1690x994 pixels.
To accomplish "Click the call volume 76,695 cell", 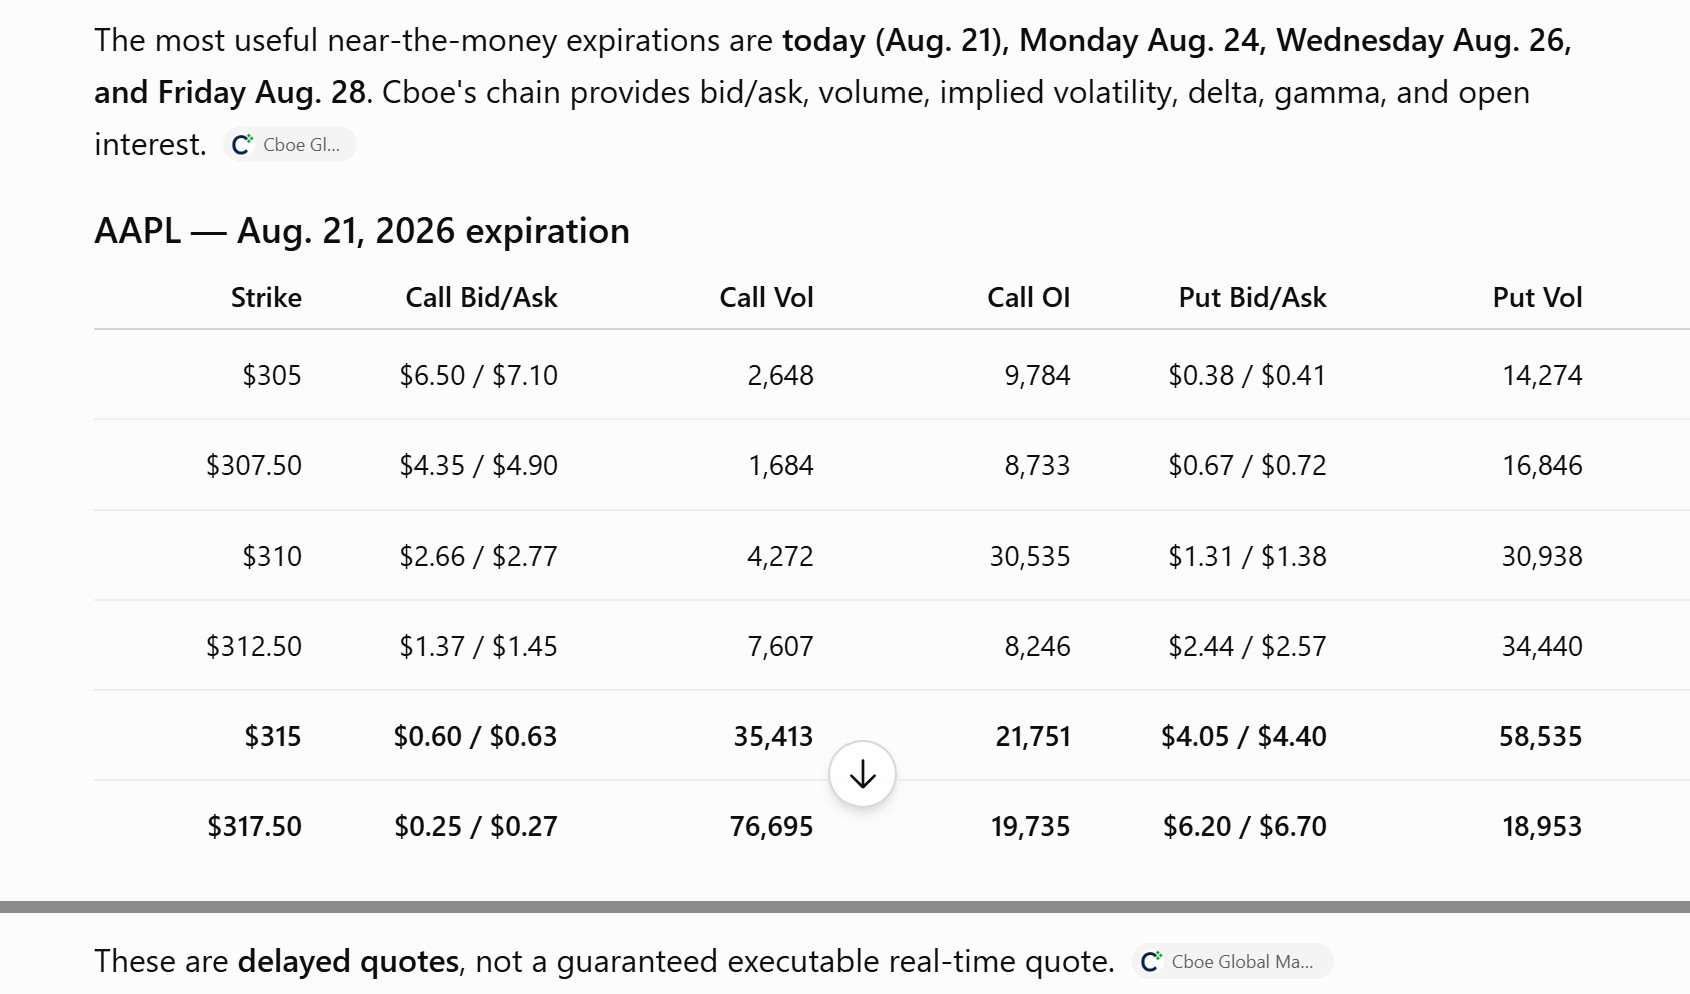I will [771, 826].
